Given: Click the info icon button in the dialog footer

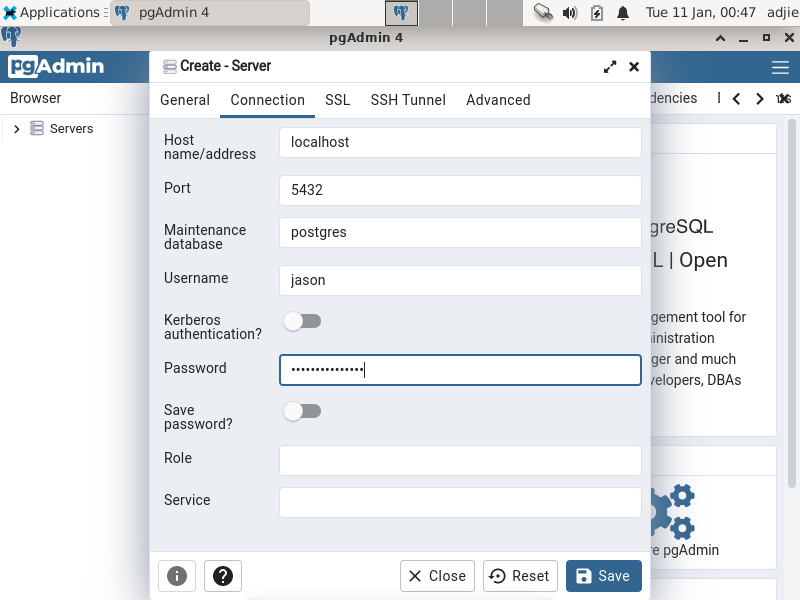Looking at the screenshot, I should (x=177, y=576).
